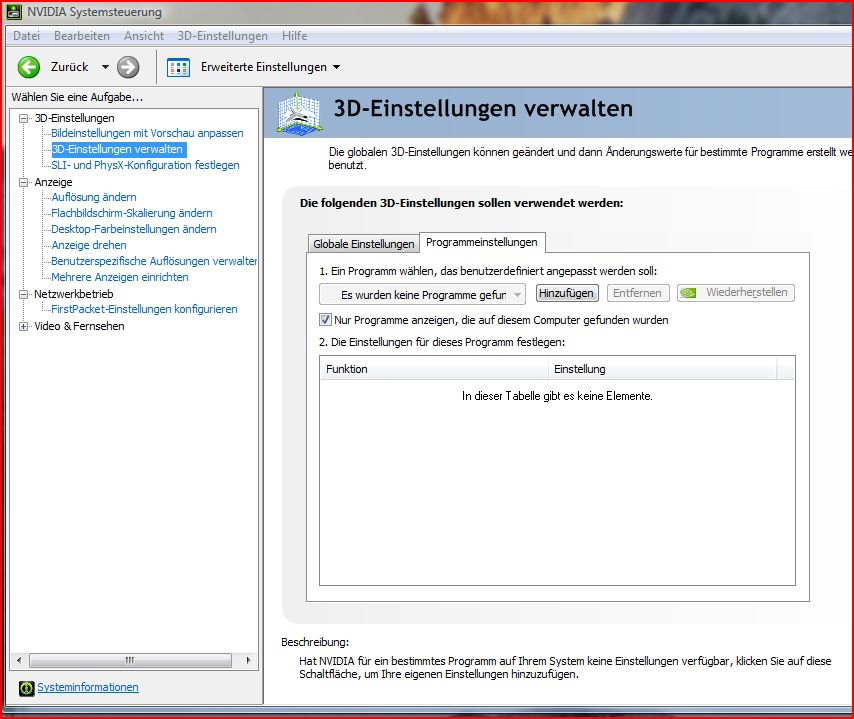Viewport: 854px width, 719px height.
Task: Click the Systeminformationen icon
Action: pyautogui.click(x=26, y=688)
